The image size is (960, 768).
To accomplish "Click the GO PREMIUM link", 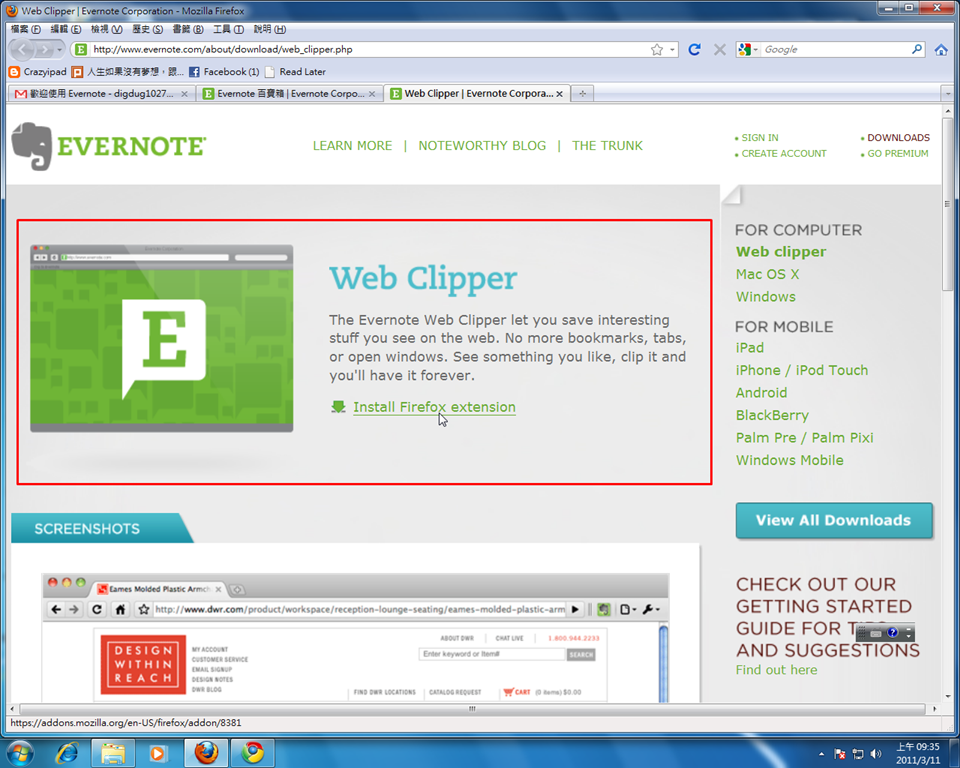I will pos(898,154).
